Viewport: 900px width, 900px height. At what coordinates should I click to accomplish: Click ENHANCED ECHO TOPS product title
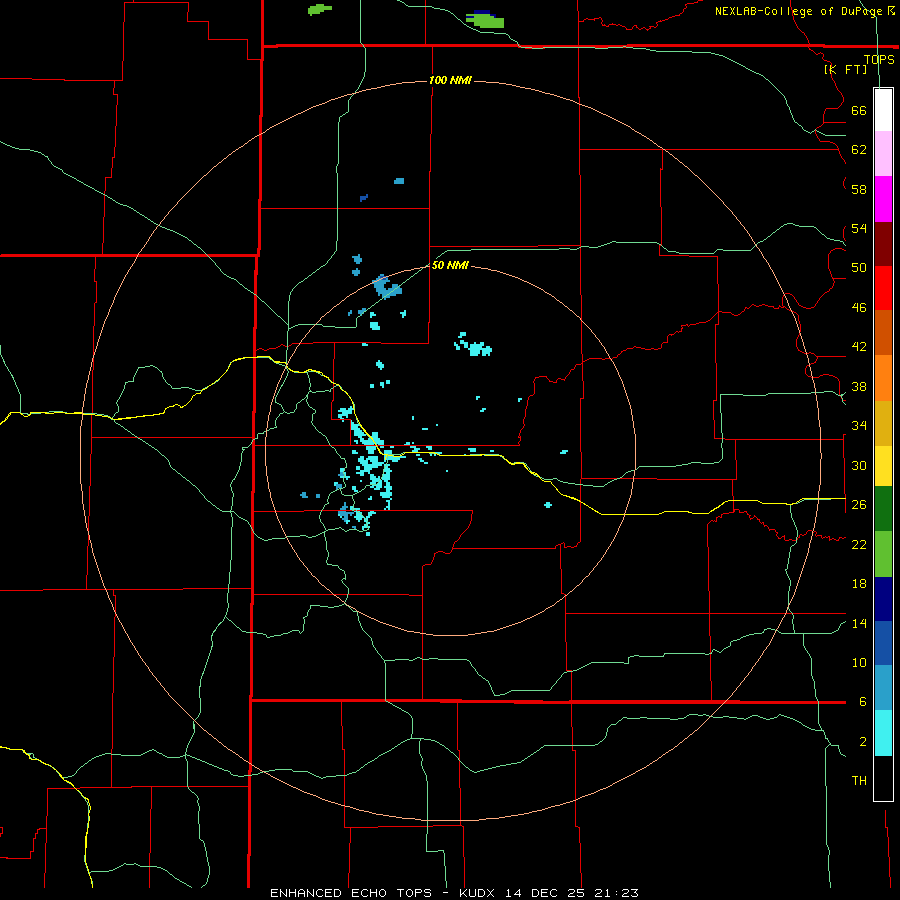351,893
